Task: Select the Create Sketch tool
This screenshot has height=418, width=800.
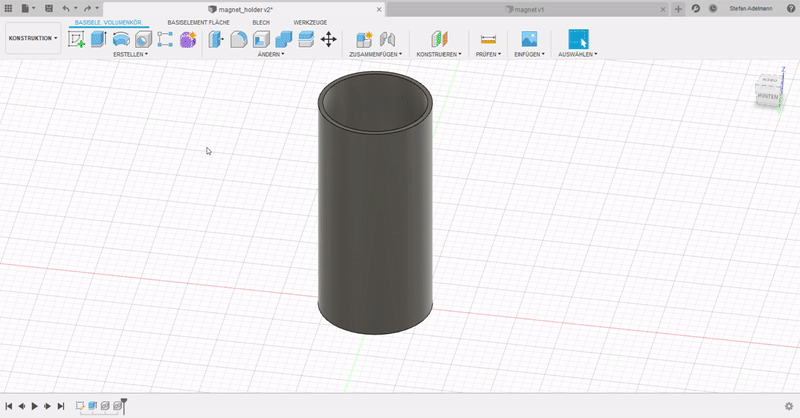Action: click(76, 40)
